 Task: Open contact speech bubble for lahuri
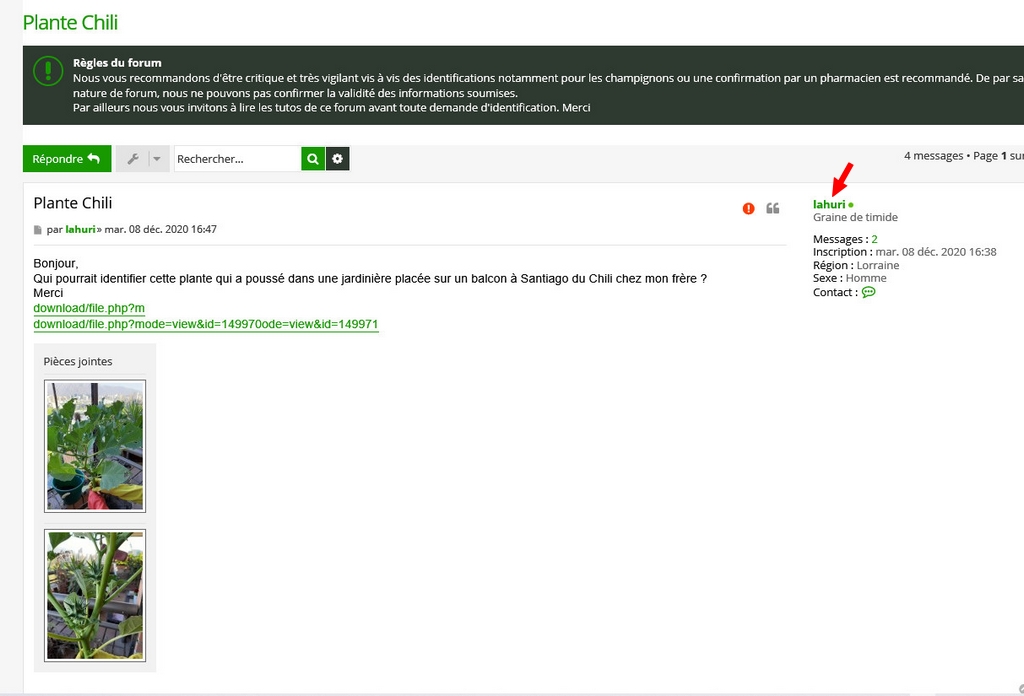click(x=868, y=292)
